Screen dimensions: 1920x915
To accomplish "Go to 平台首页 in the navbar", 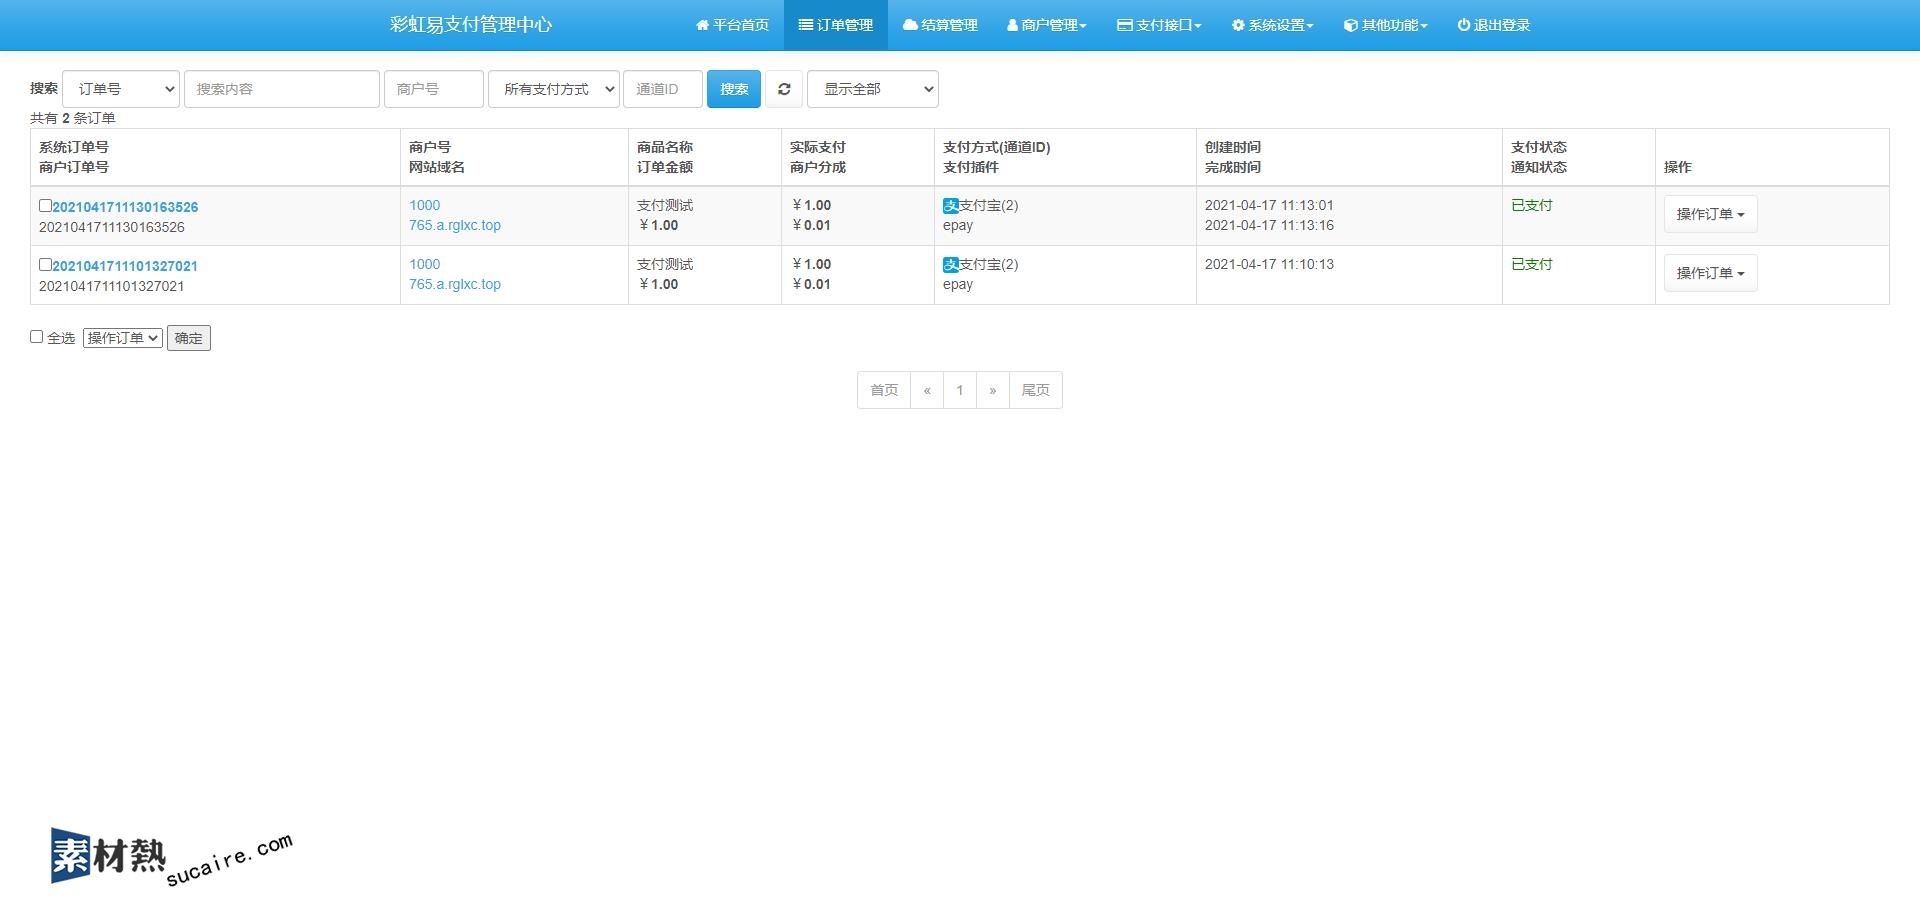I will point(732,25).
